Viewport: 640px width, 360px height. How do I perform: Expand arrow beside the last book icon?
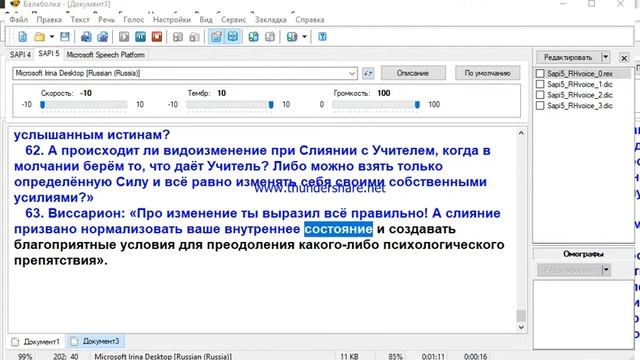point(304,37)
